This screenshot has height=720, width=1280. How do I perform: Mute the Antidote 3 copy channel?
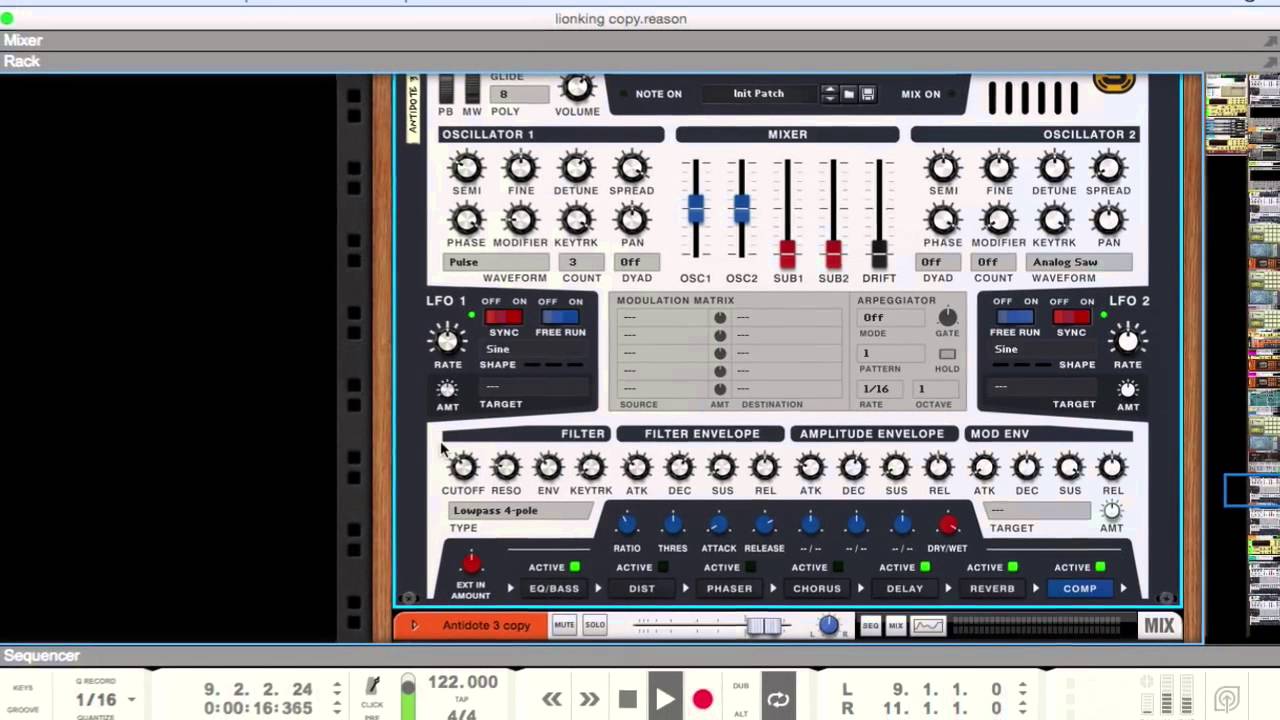[x=564, y=626]
